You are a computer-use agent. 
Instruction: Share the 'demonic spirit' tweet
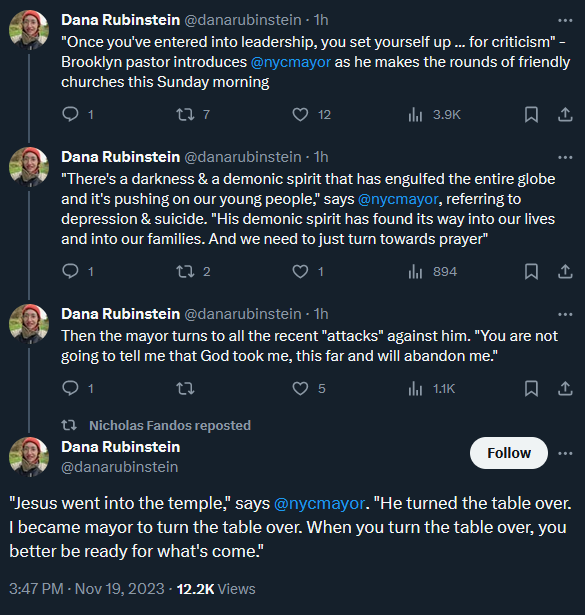click(565, 271)
